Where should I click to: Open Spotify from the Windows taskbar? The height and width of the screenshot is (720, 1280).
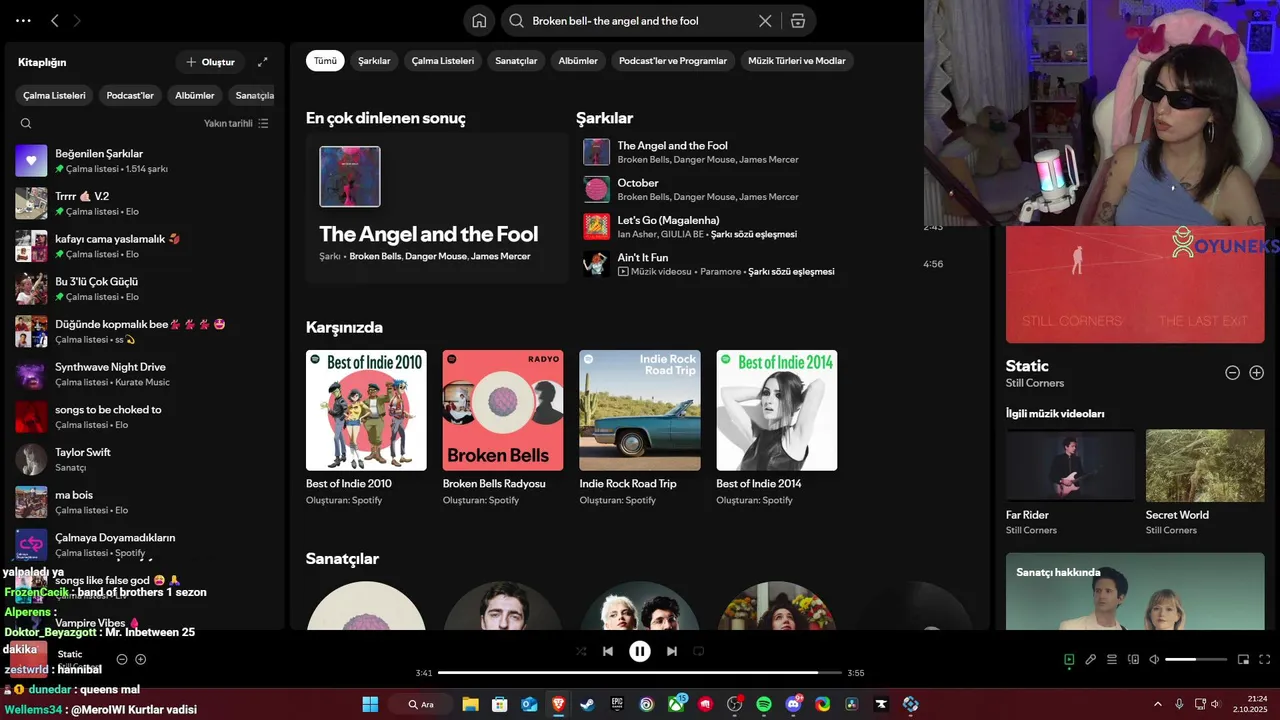click(x=764, y=704)
